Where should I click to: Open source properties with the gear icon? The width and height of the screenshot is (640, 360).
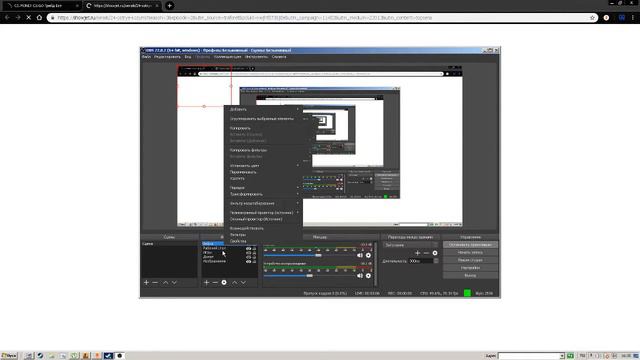pos(224,282)
